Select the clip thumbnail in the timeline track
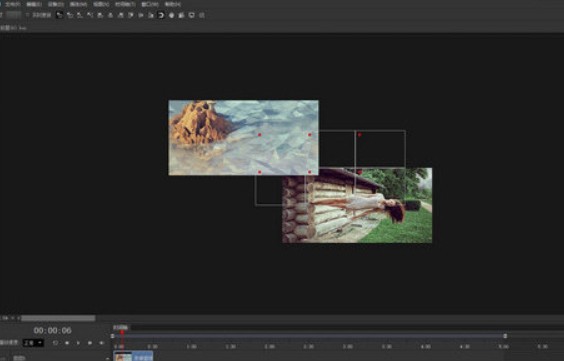 [x=123, y=356]
